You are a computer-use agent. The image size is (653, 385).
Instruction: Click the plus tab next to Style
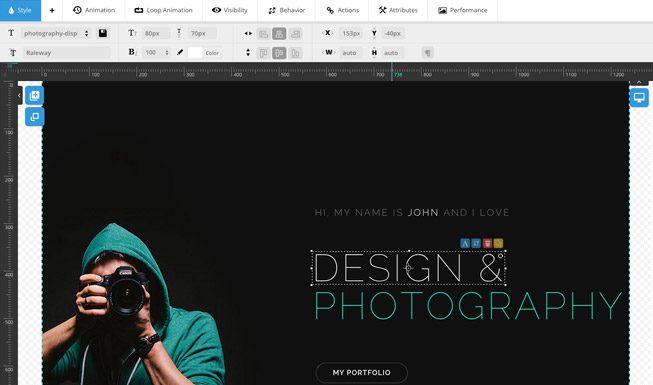52,10
